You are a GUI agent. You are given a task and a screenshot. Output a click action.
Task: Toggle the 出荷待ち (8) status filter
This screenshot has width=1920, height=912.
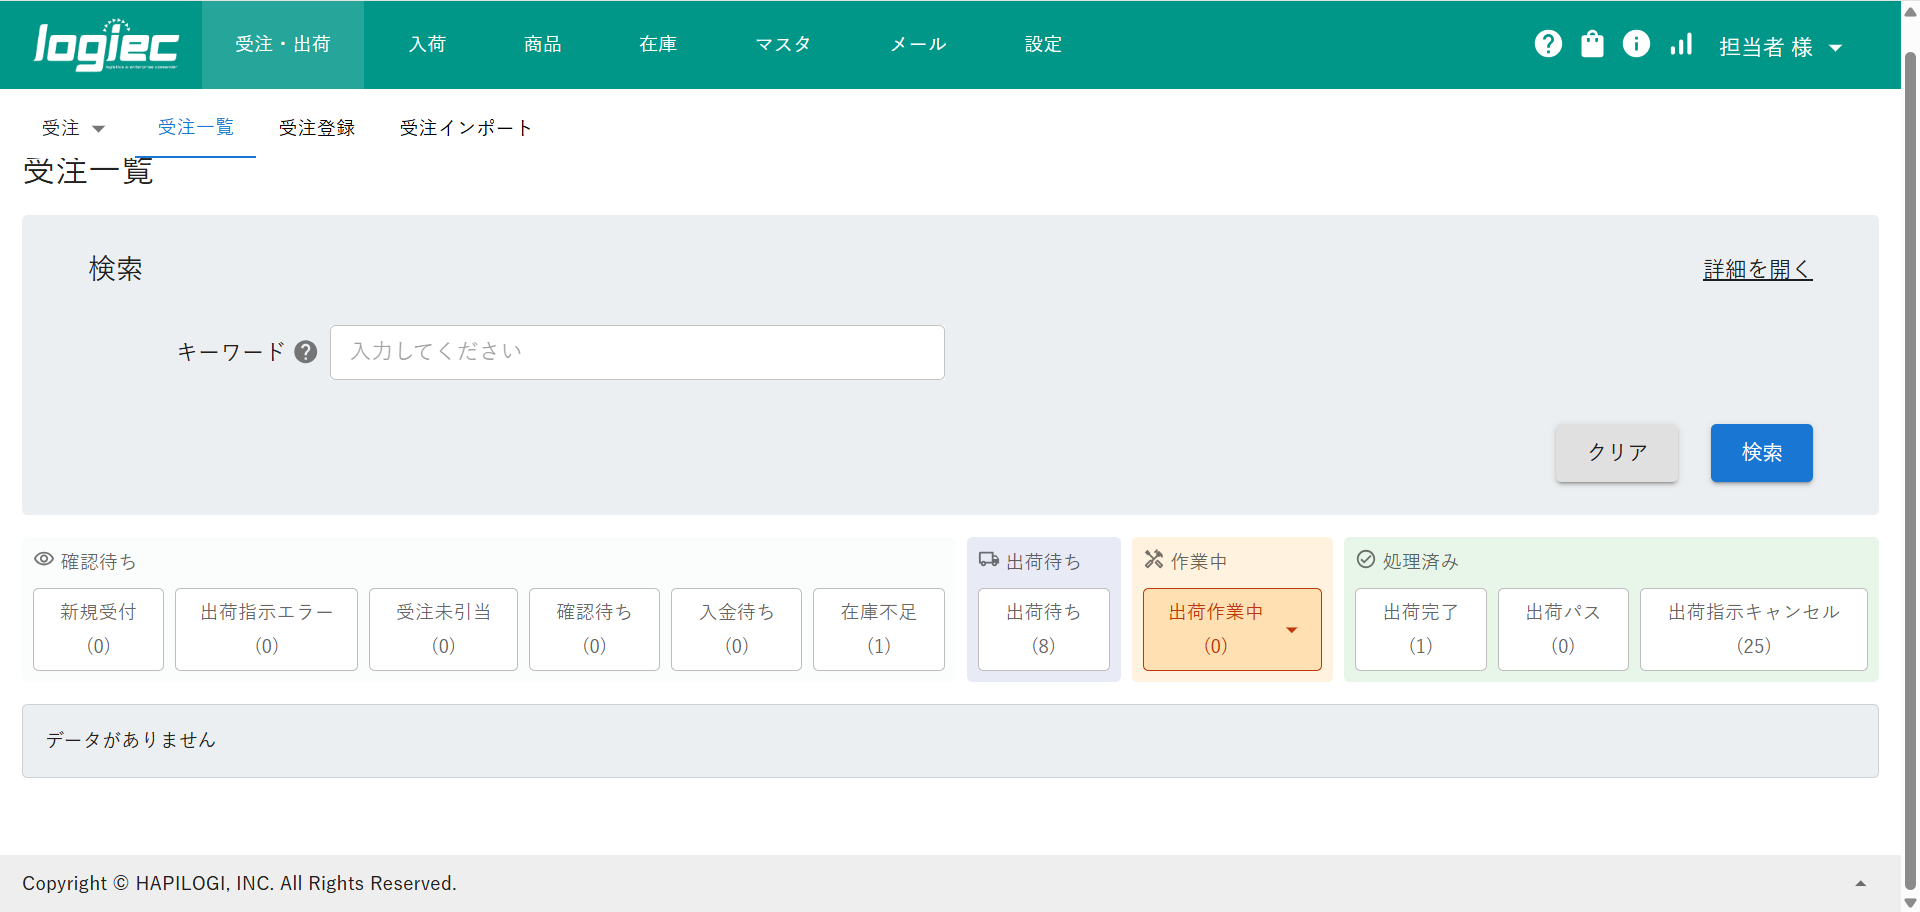[1043, 629]
